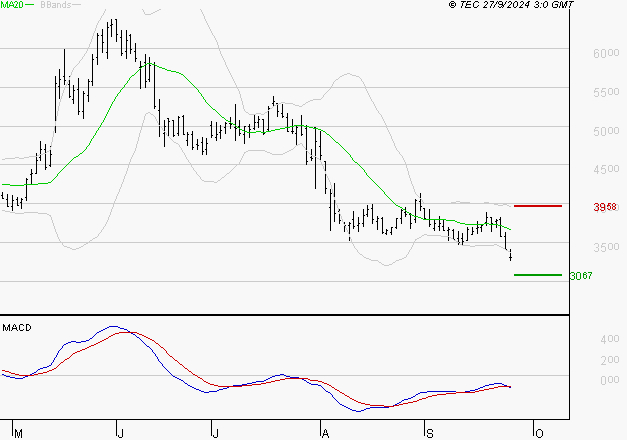Click the 4500 price axis label
The height and width of the screenshot is (440, 627).
(x=606, y=169)
